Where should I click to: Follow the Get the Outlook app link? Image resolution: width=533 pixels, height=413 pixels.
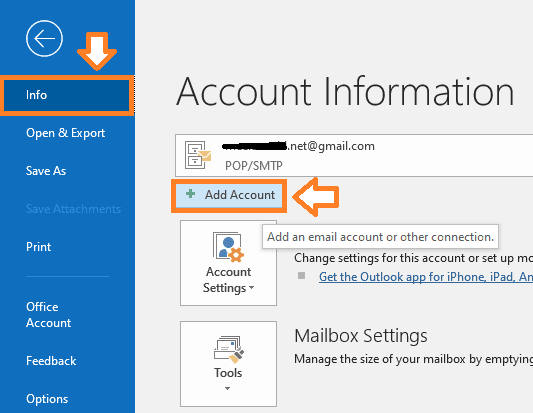(x=426, y=277)
